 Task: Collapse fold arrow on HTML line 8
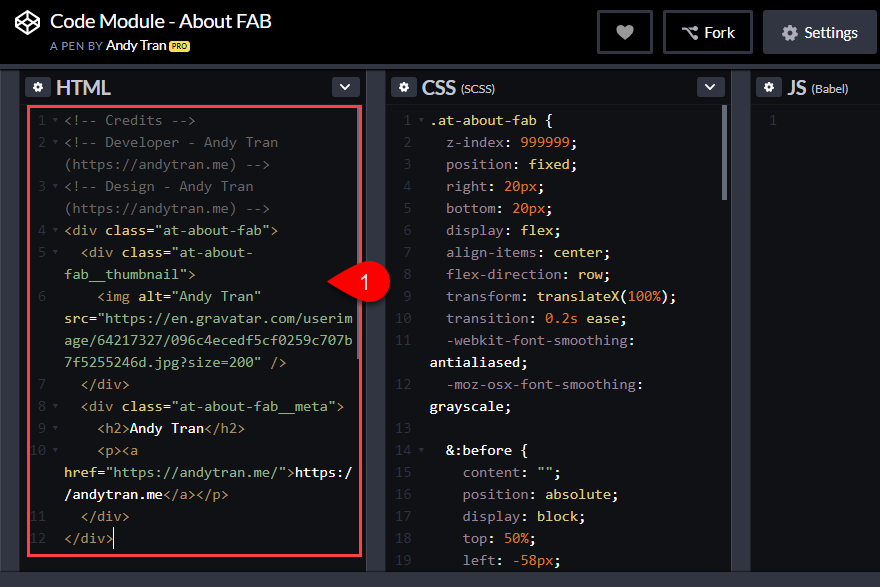[55, 406]
